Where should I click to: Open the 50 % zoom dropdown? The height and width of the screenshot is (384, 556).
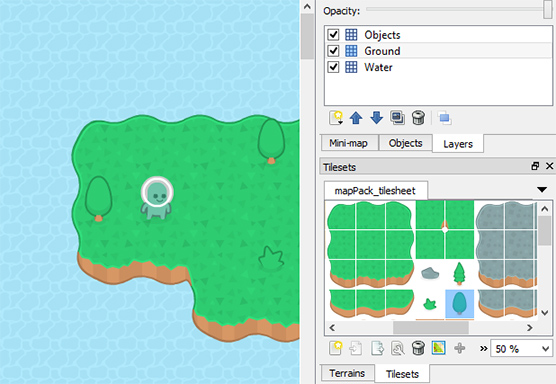pyautogui.click(x=521, y=349)
